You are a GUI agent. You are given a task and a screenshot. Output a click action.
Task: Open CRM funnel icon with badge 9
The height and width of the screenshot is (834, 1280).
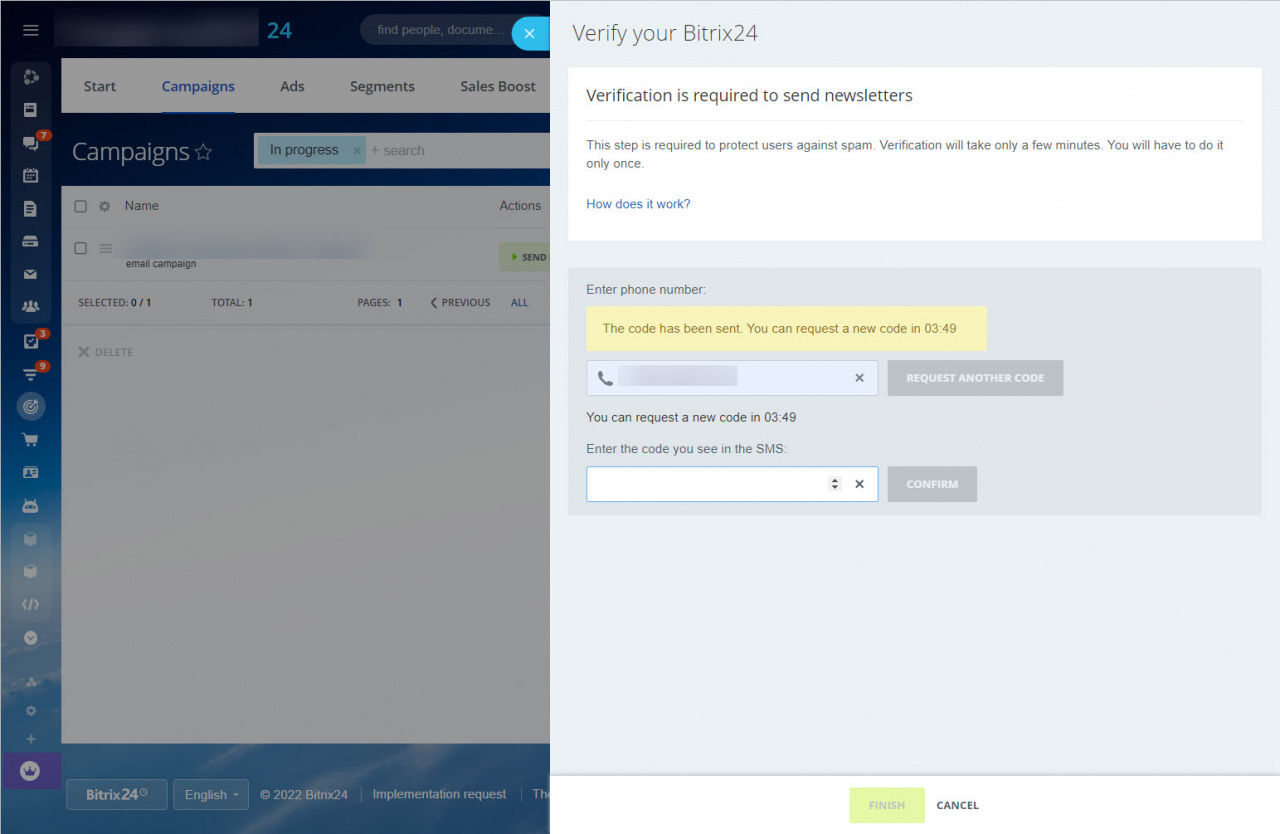point(30,374)
